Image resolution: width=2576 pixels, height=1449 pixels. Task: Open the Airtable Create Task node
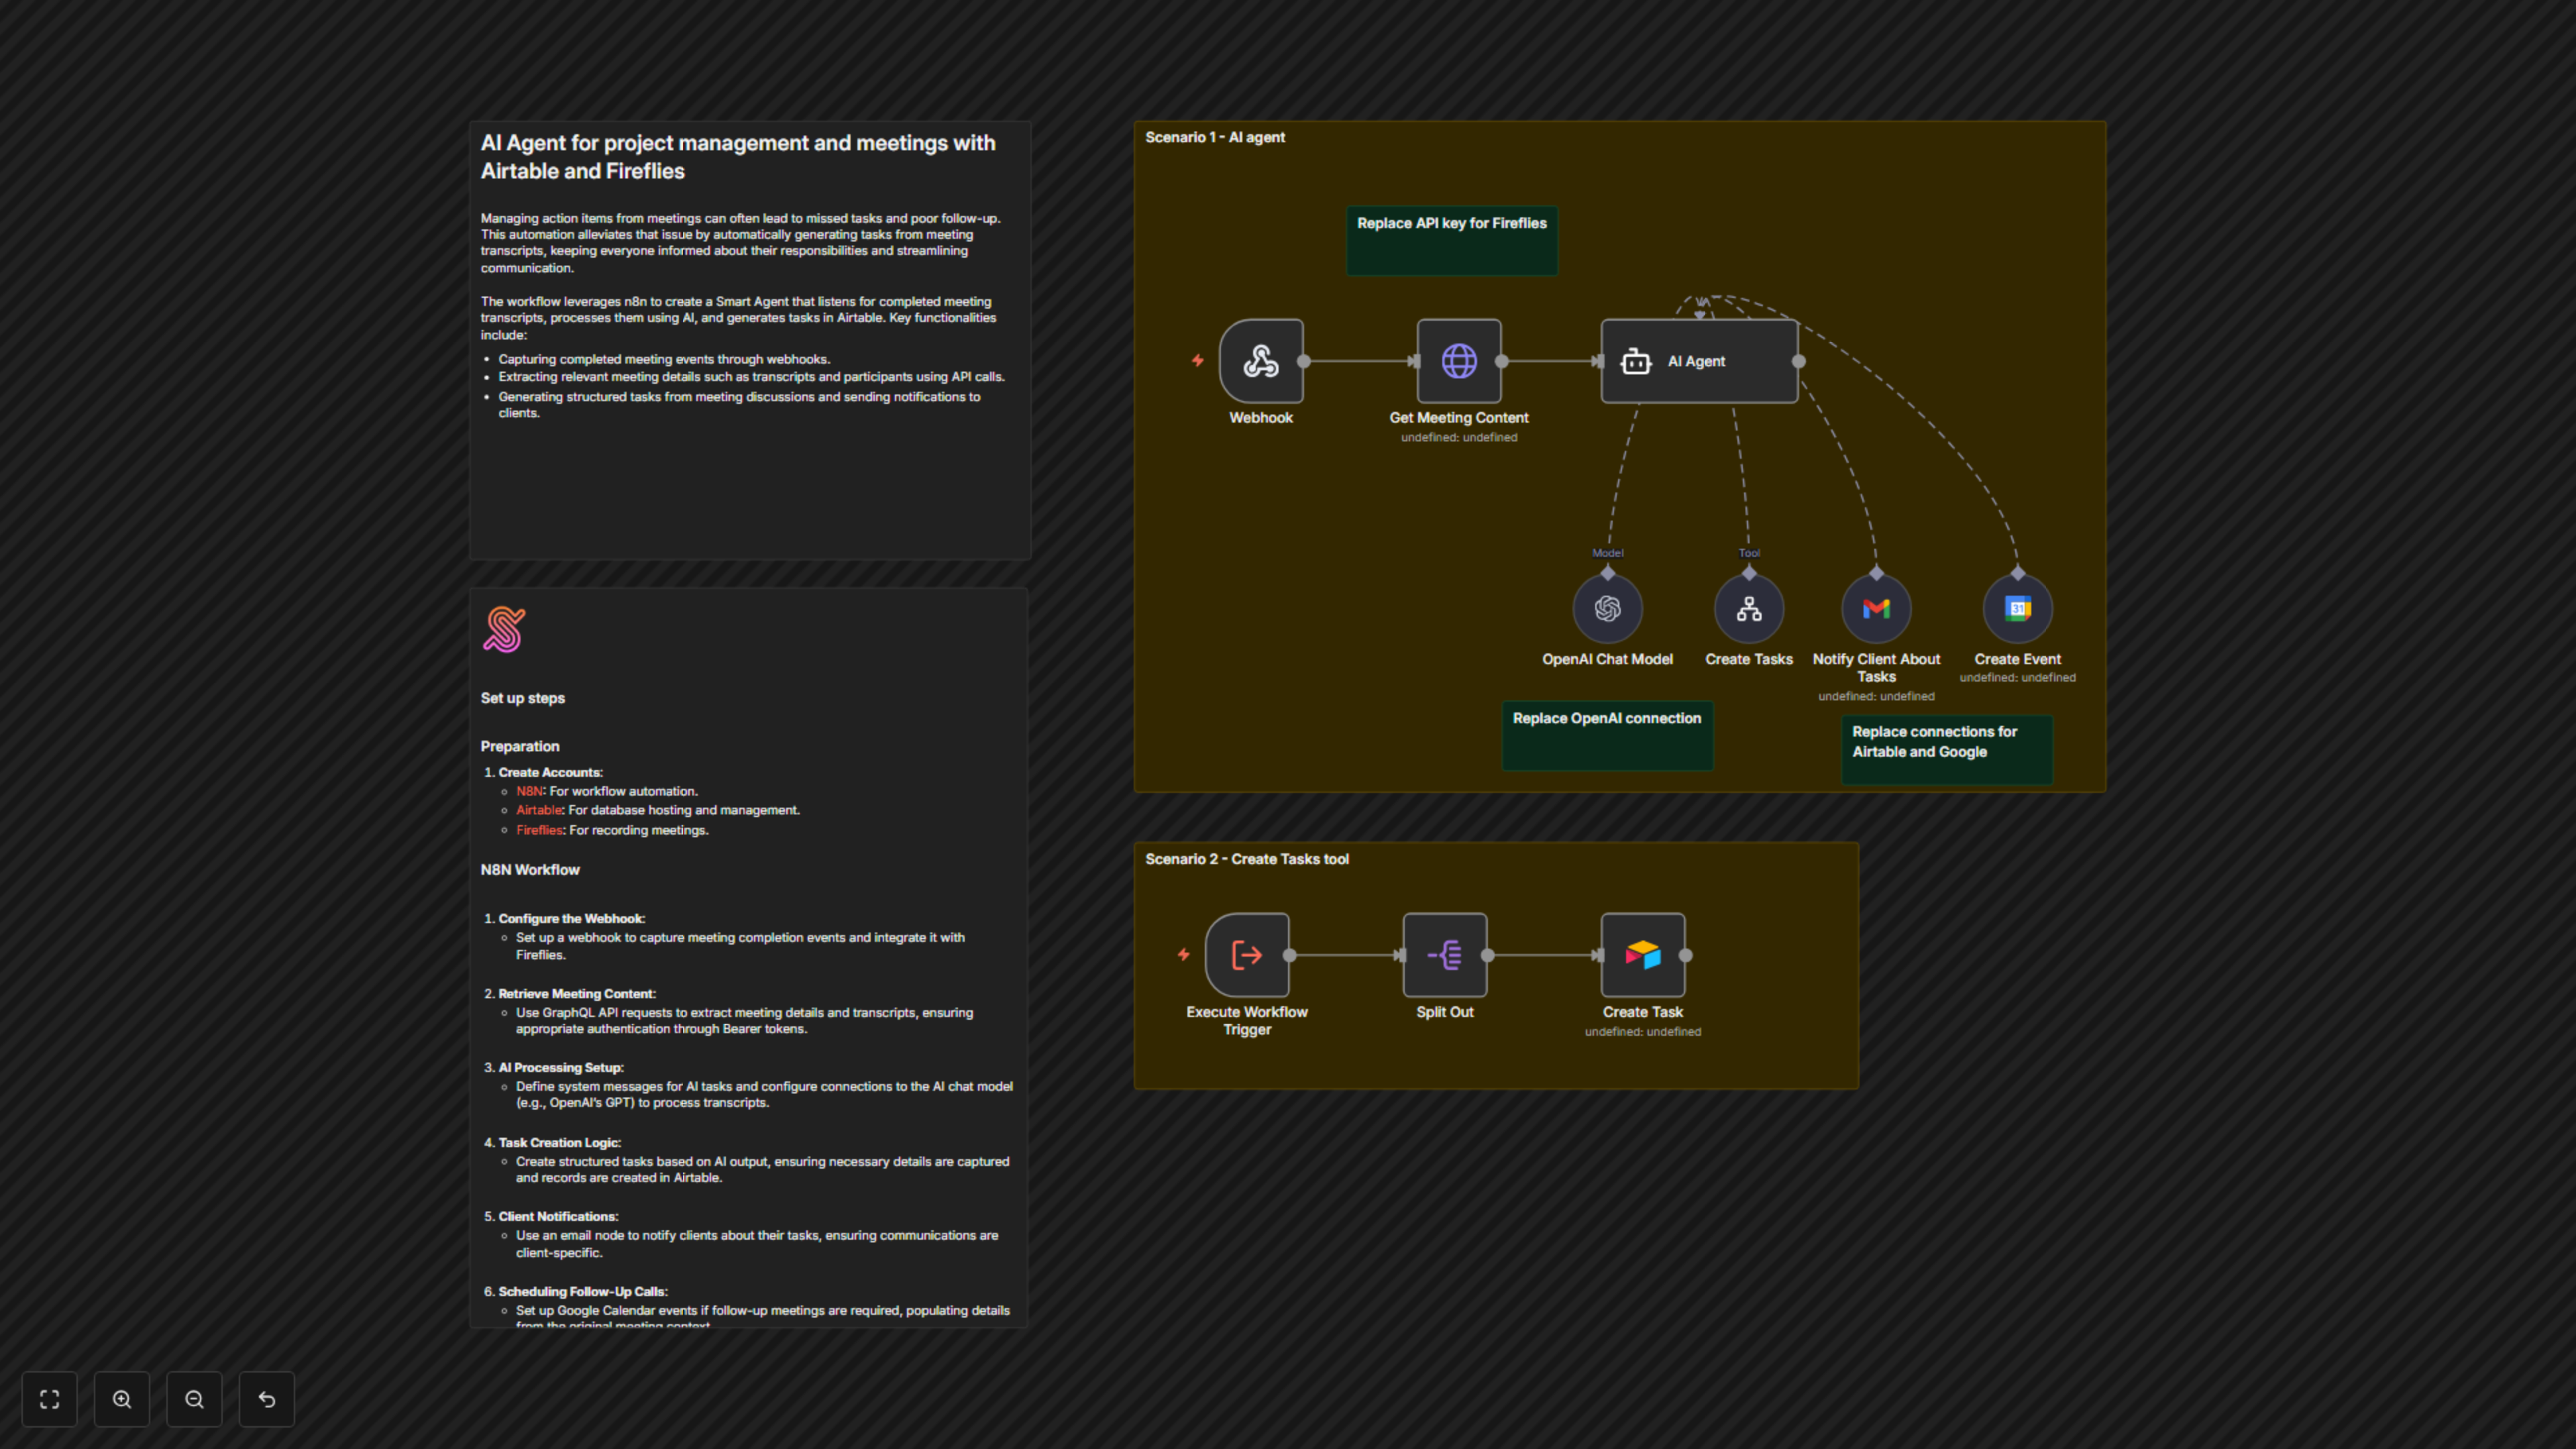[x=1643, y=955]
